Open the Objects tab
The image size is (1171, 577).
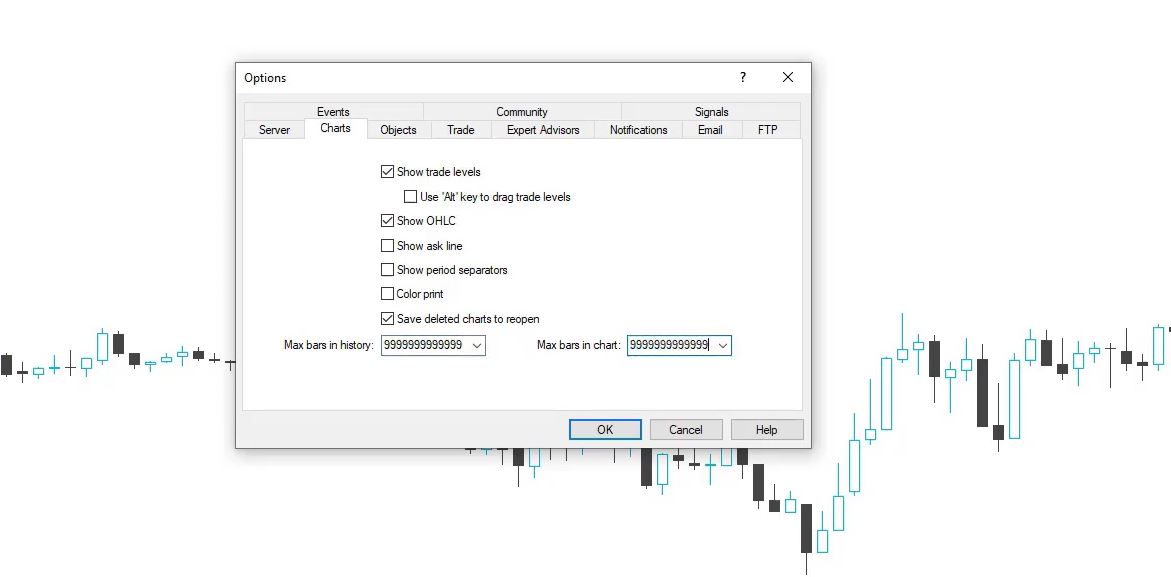398,129
